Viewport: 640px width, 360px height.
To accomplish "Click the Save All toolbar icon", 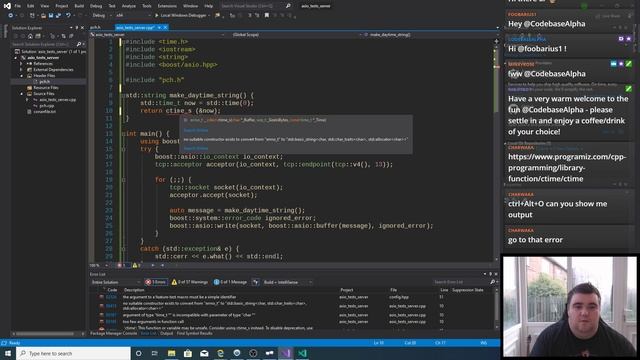I will [x=58, y=16].
